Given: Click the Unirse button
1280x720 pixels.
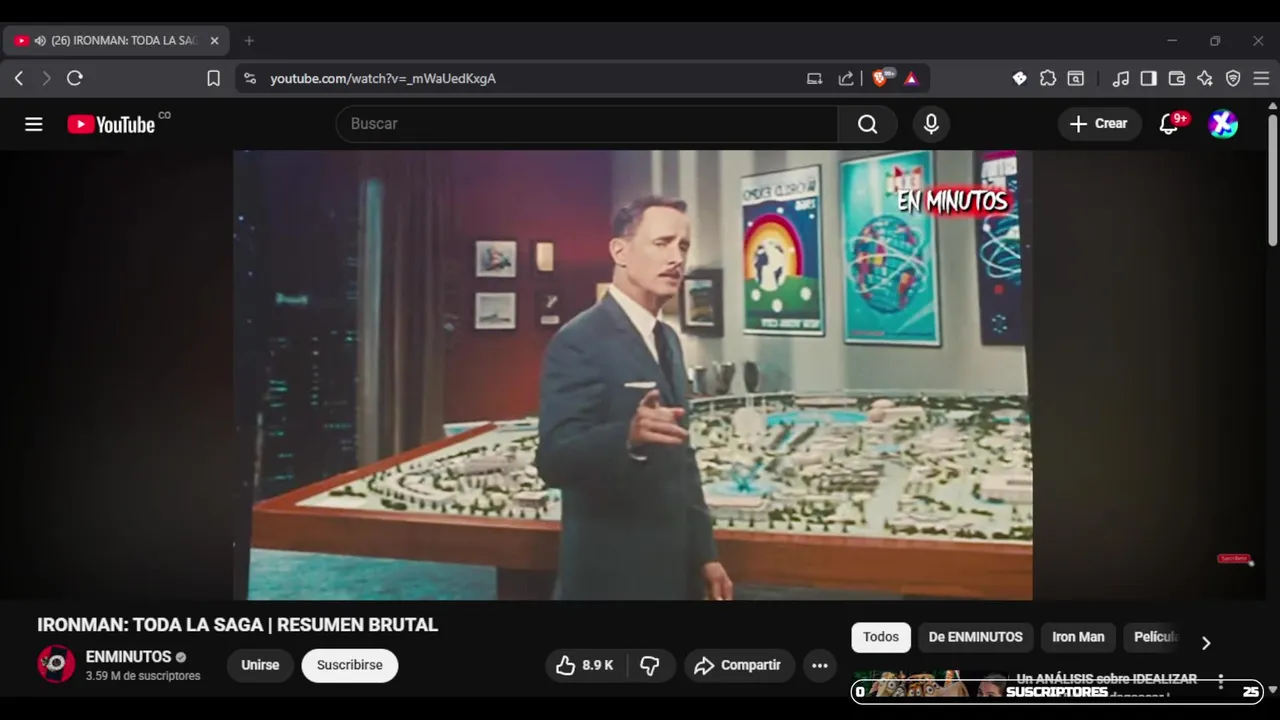Looking at the screenshot, I should pos(260,665).
